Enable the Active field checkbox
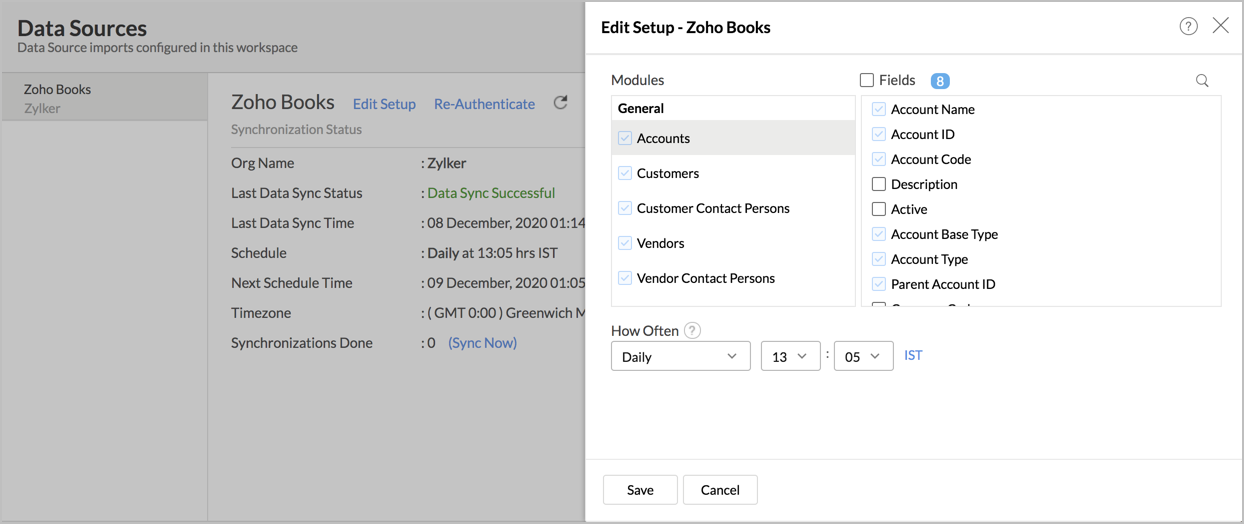 point(879,209)
